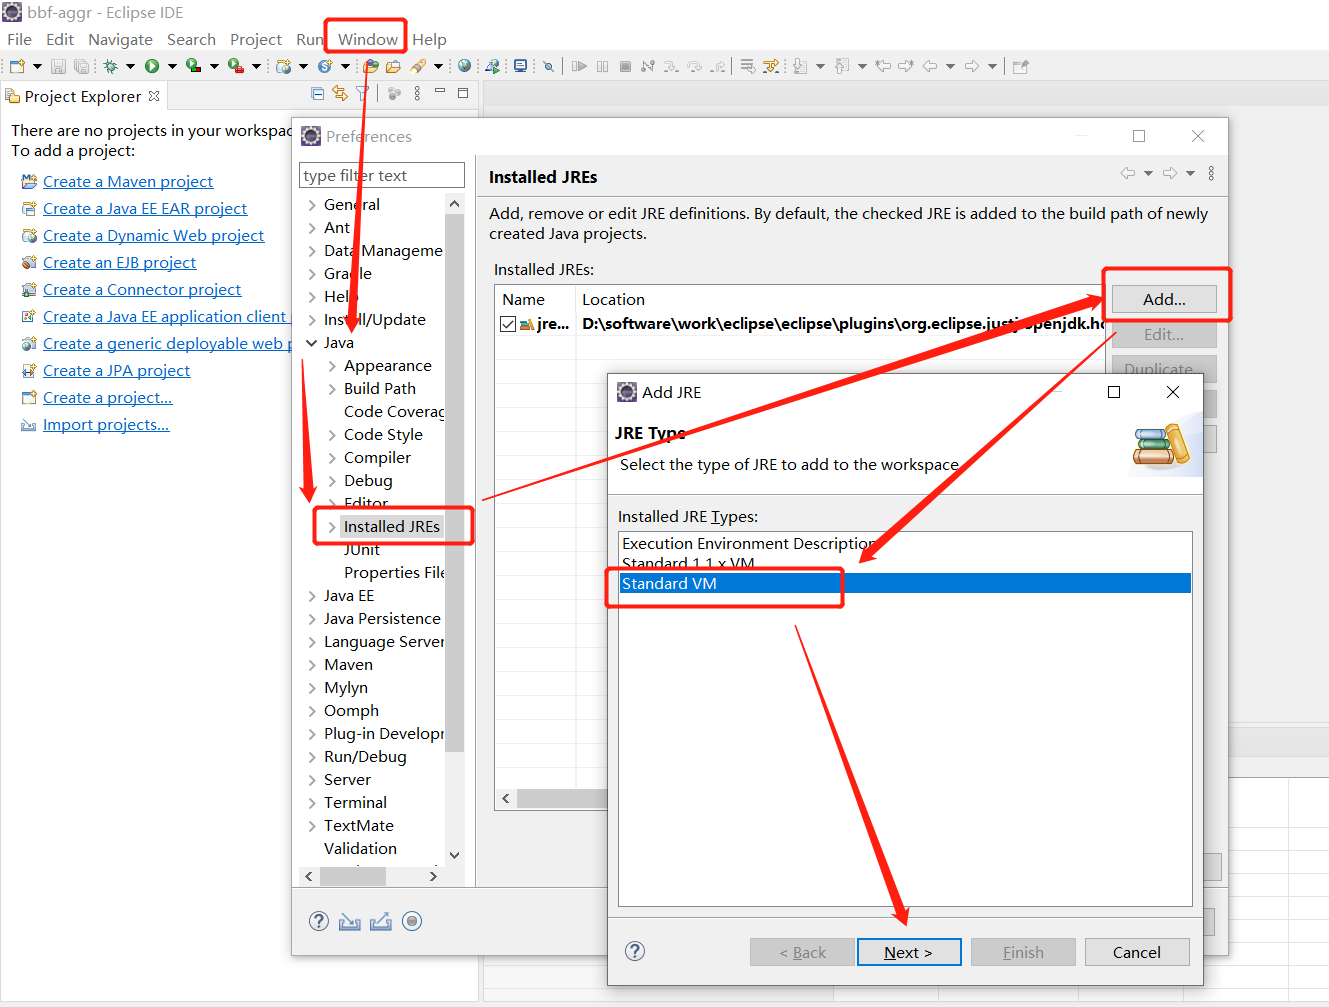This screenshot has width=1329, height=1007.
Task: Select Execution Environment Description type
Action: click(x=905, y=543)
